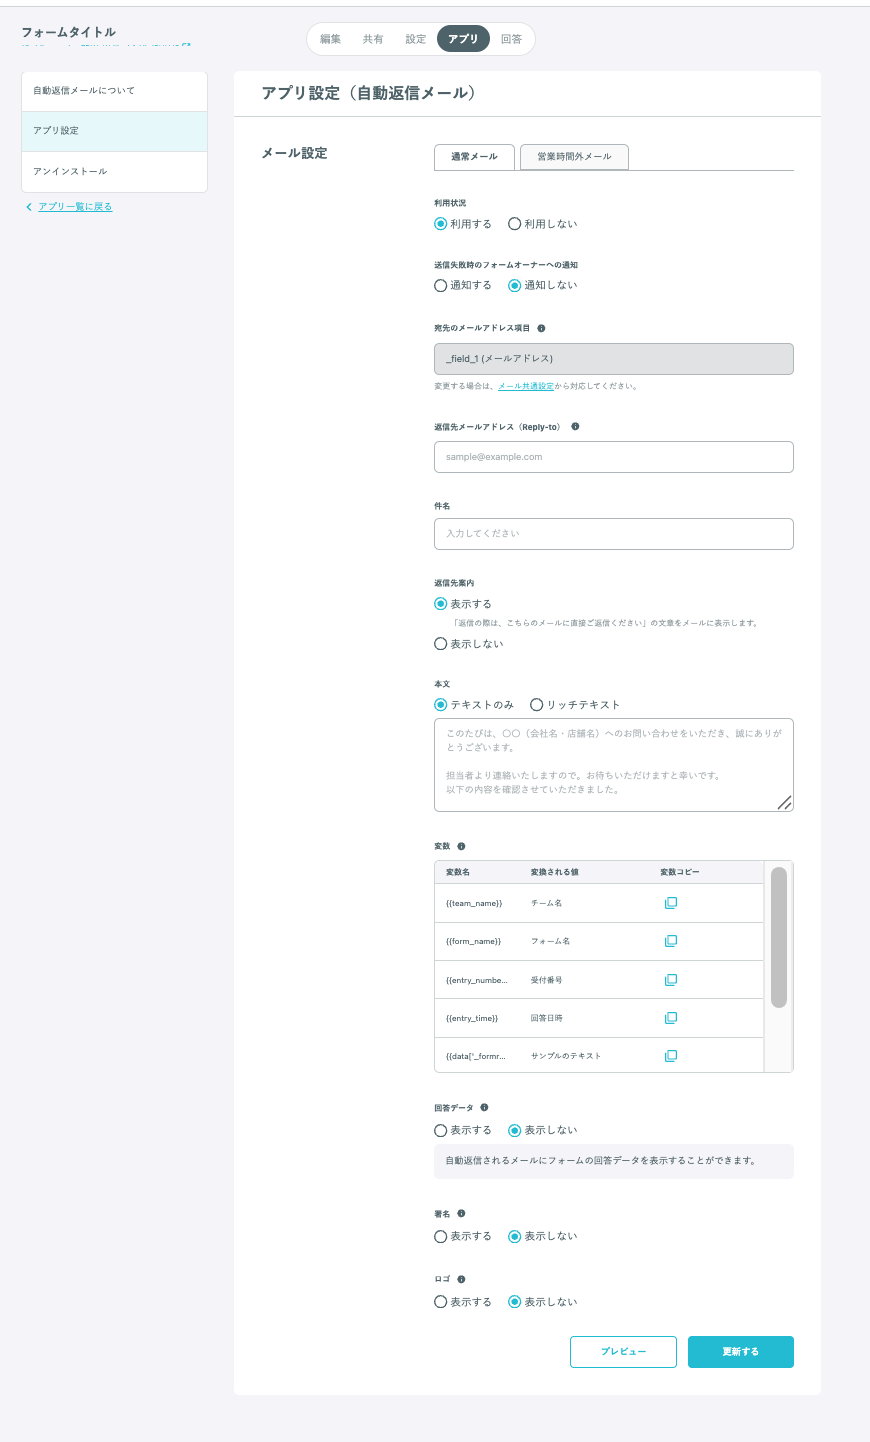870x1442 pixels.
Task: Open the メール共通設定 link
Action: [526, 386]
